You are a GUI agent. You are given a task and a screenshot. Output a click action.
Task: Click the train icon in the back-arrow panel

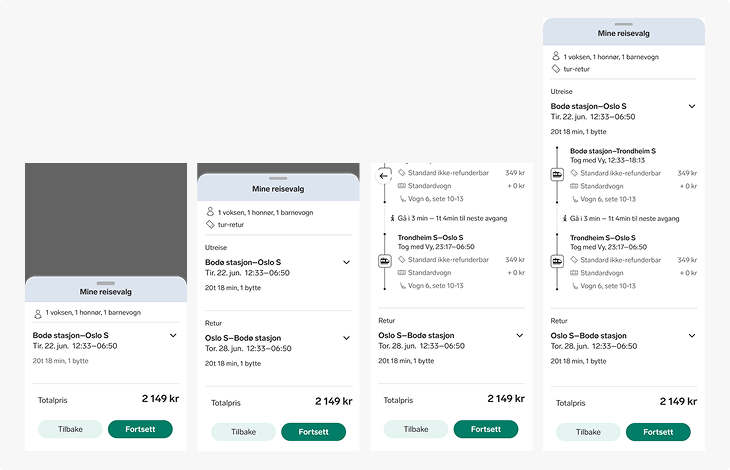click(x=385, y=261)
